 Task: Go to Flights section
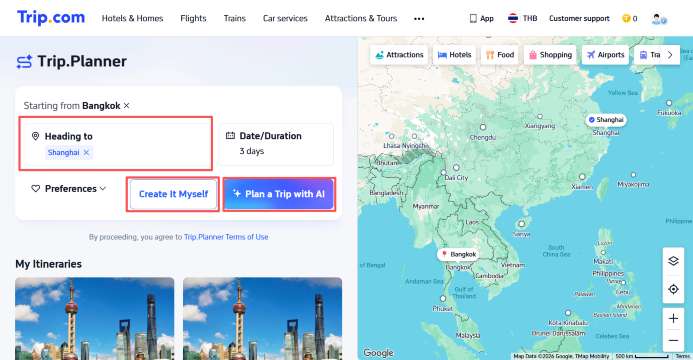click(x=193, y=19)
